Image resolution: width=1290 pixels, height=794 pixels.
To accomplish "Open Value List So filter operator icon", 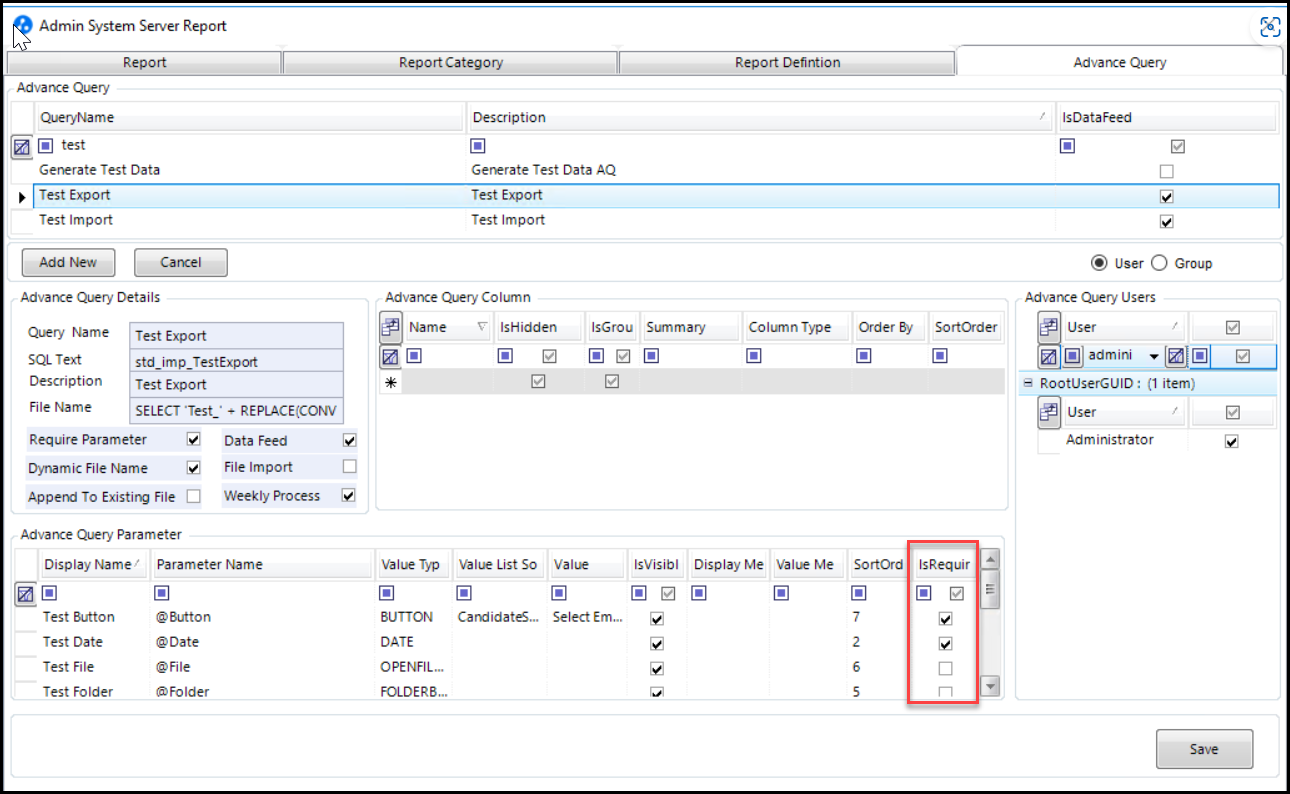I will 464,593.
